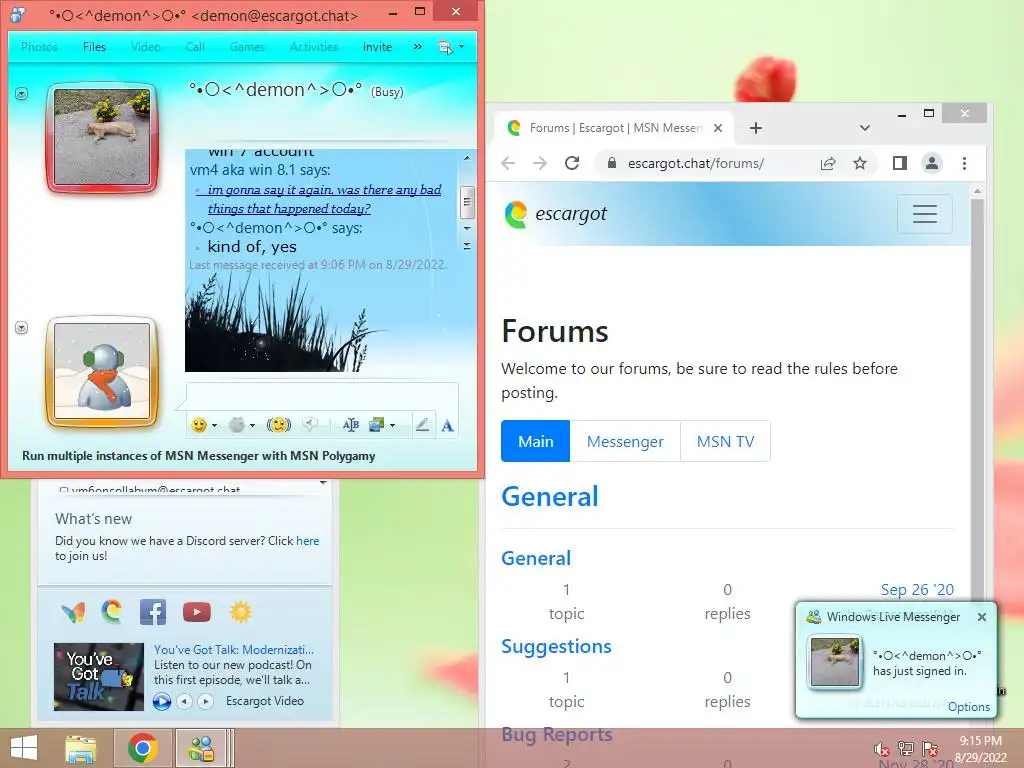Open the emoticon picker in chat toolbar
1024x768 pixels.
point(199,425)
